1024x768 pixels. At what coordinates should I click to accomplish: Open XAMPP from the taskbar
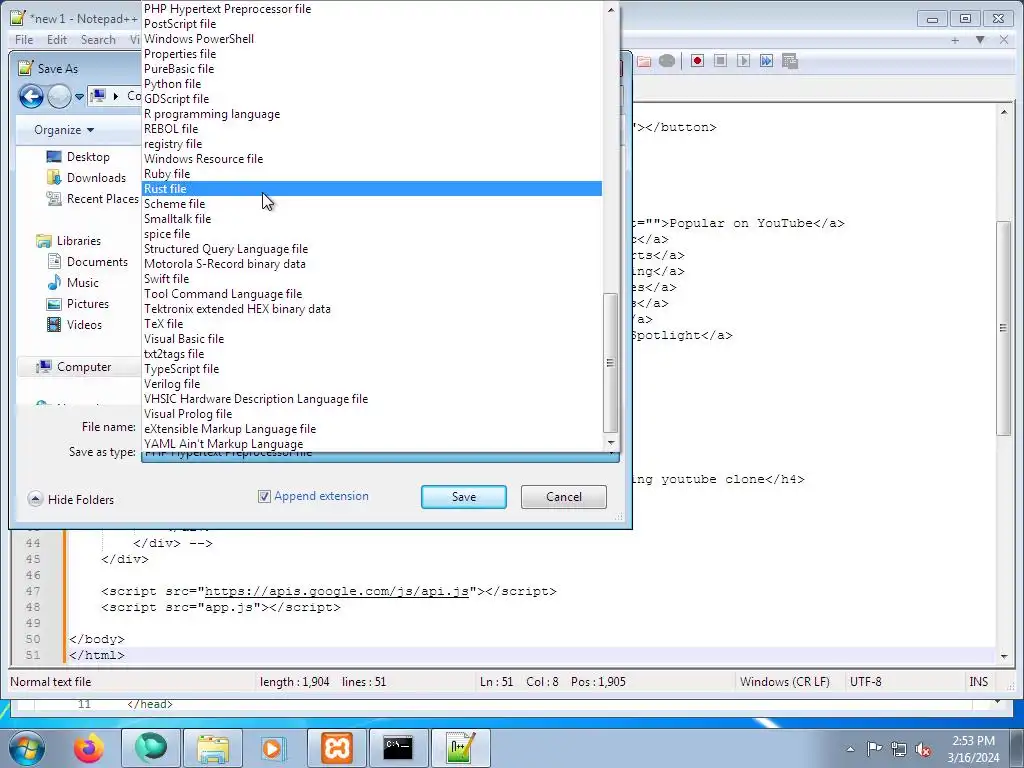pos(337,748)
